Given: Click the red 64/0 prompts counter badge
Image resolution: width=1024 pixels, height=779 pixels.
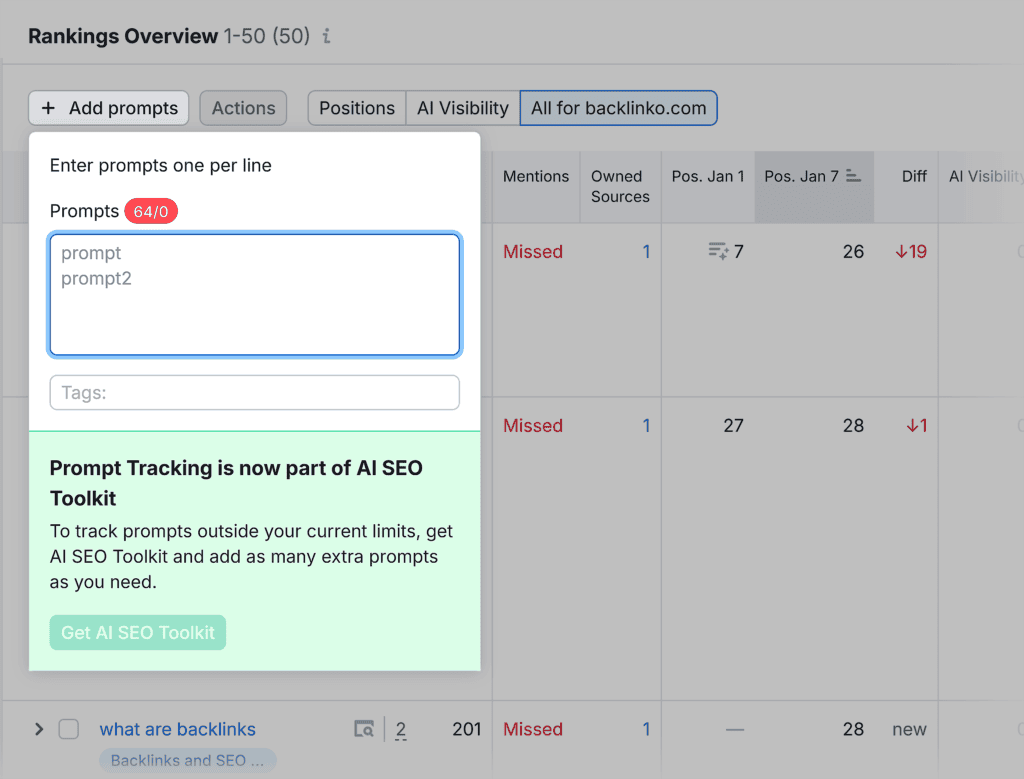Looking at the screenshot, I should point(151,211).
